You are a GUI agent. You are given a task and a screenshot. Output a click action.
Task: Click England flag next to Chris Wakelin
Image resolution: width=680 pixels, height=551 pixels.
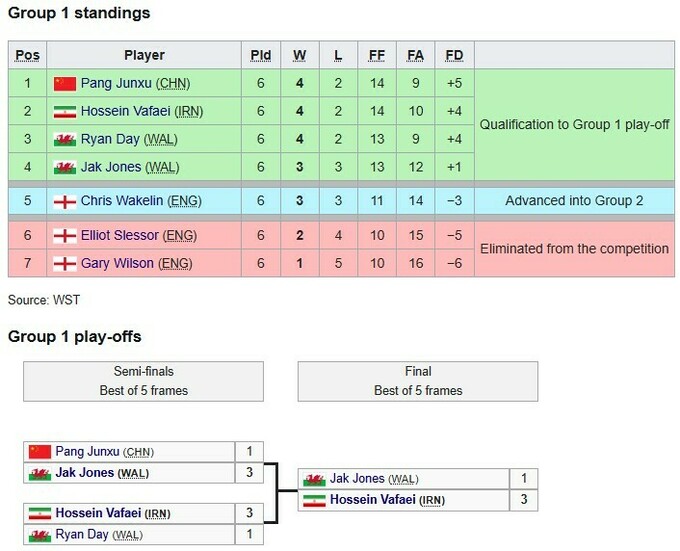(x=65, y=200)
